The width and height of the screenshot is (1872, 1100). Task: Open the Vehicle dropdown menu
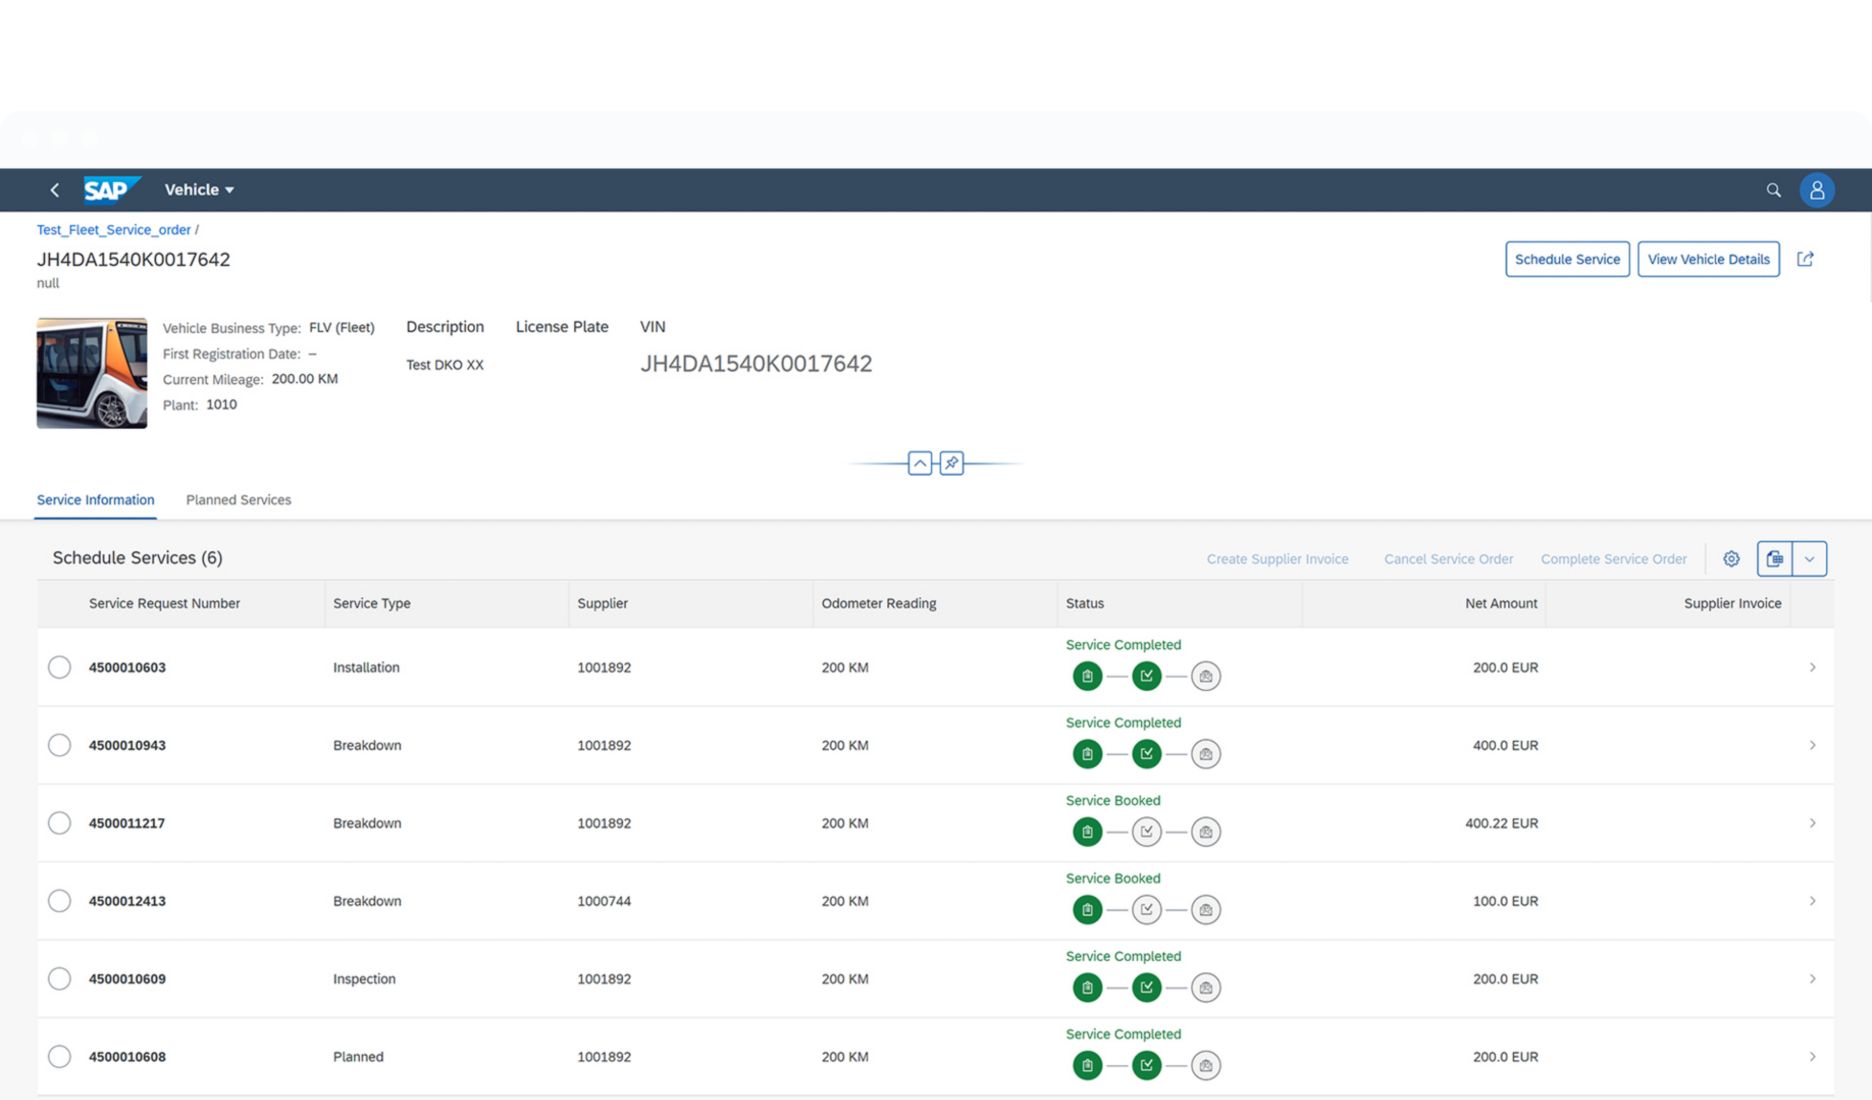pyautogui.click(x=199, y=190)
